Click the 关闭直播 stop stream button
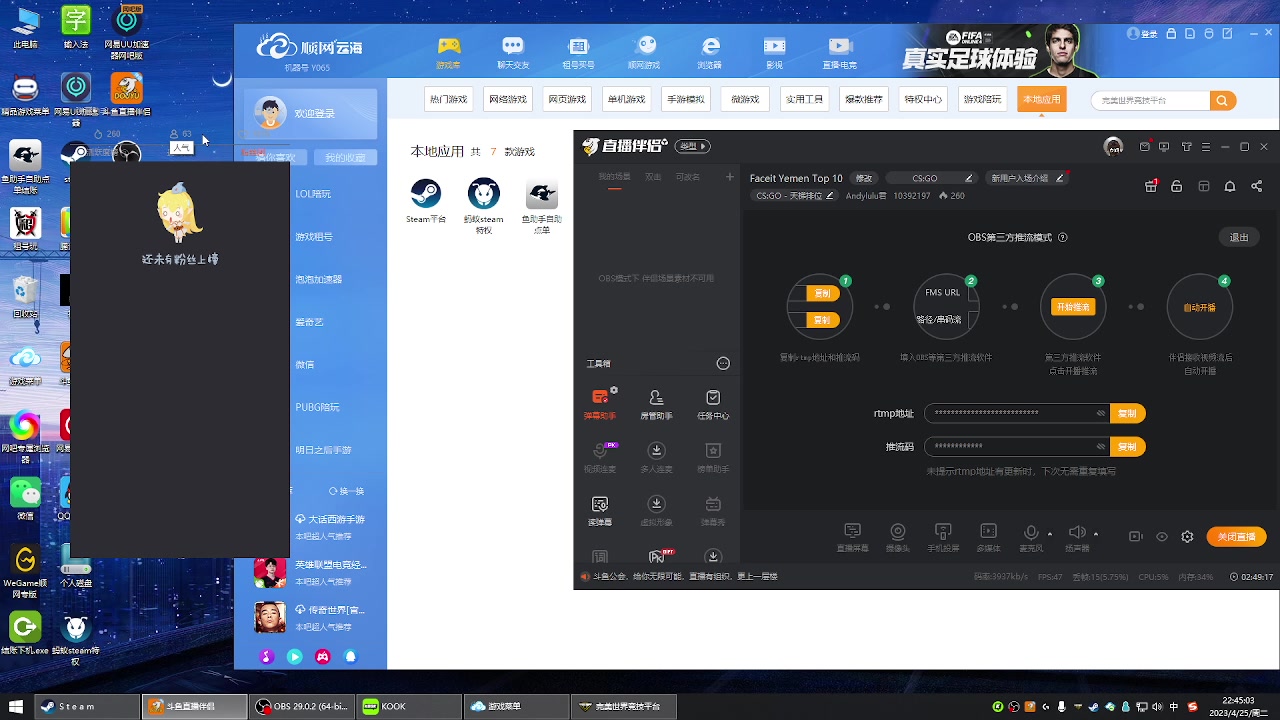The width and height of the screenshot is (1280, 720). pos(1236,537)
